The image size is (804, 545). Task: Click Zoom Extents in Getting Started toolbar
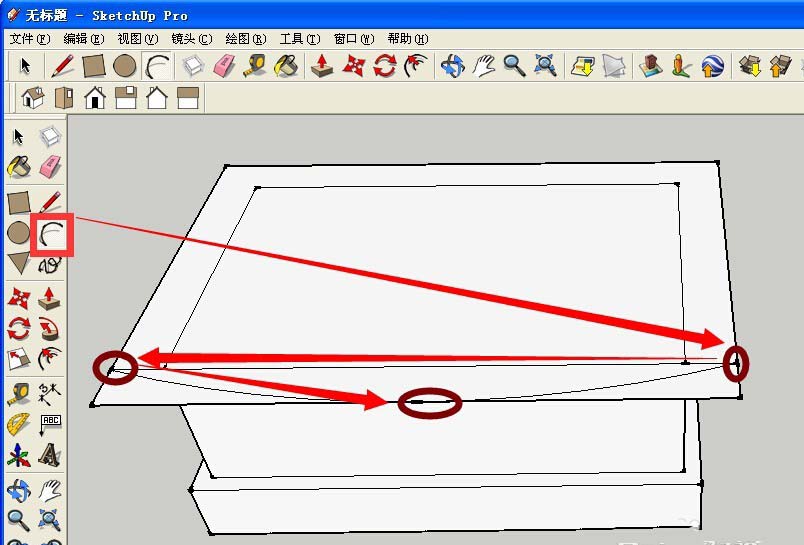(545, 66)
